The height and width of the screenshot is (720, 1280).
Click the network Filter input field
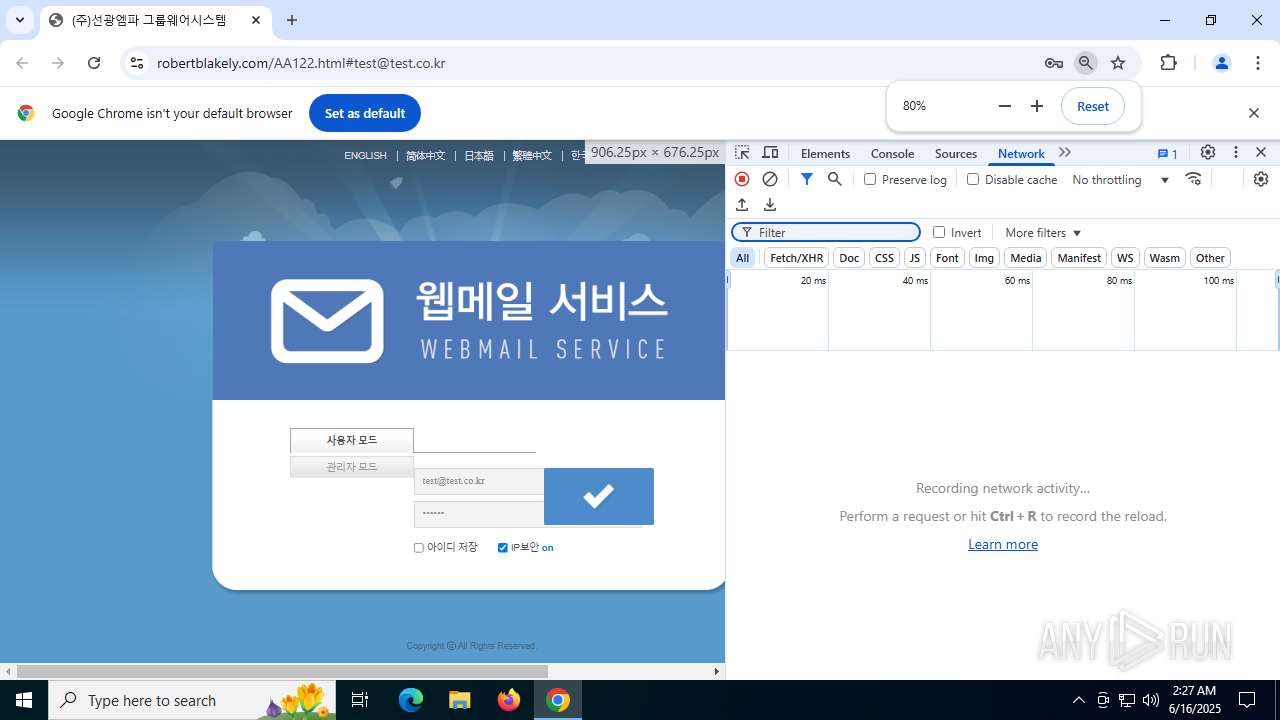pyautogui.click(x=826, y=232)
